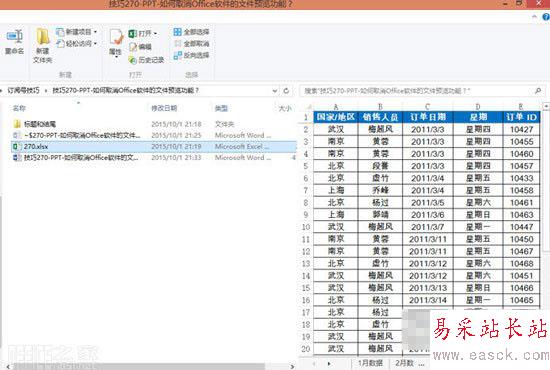Click the order ID cell 10427
550x370 pixels.
(x=521, y=129)
